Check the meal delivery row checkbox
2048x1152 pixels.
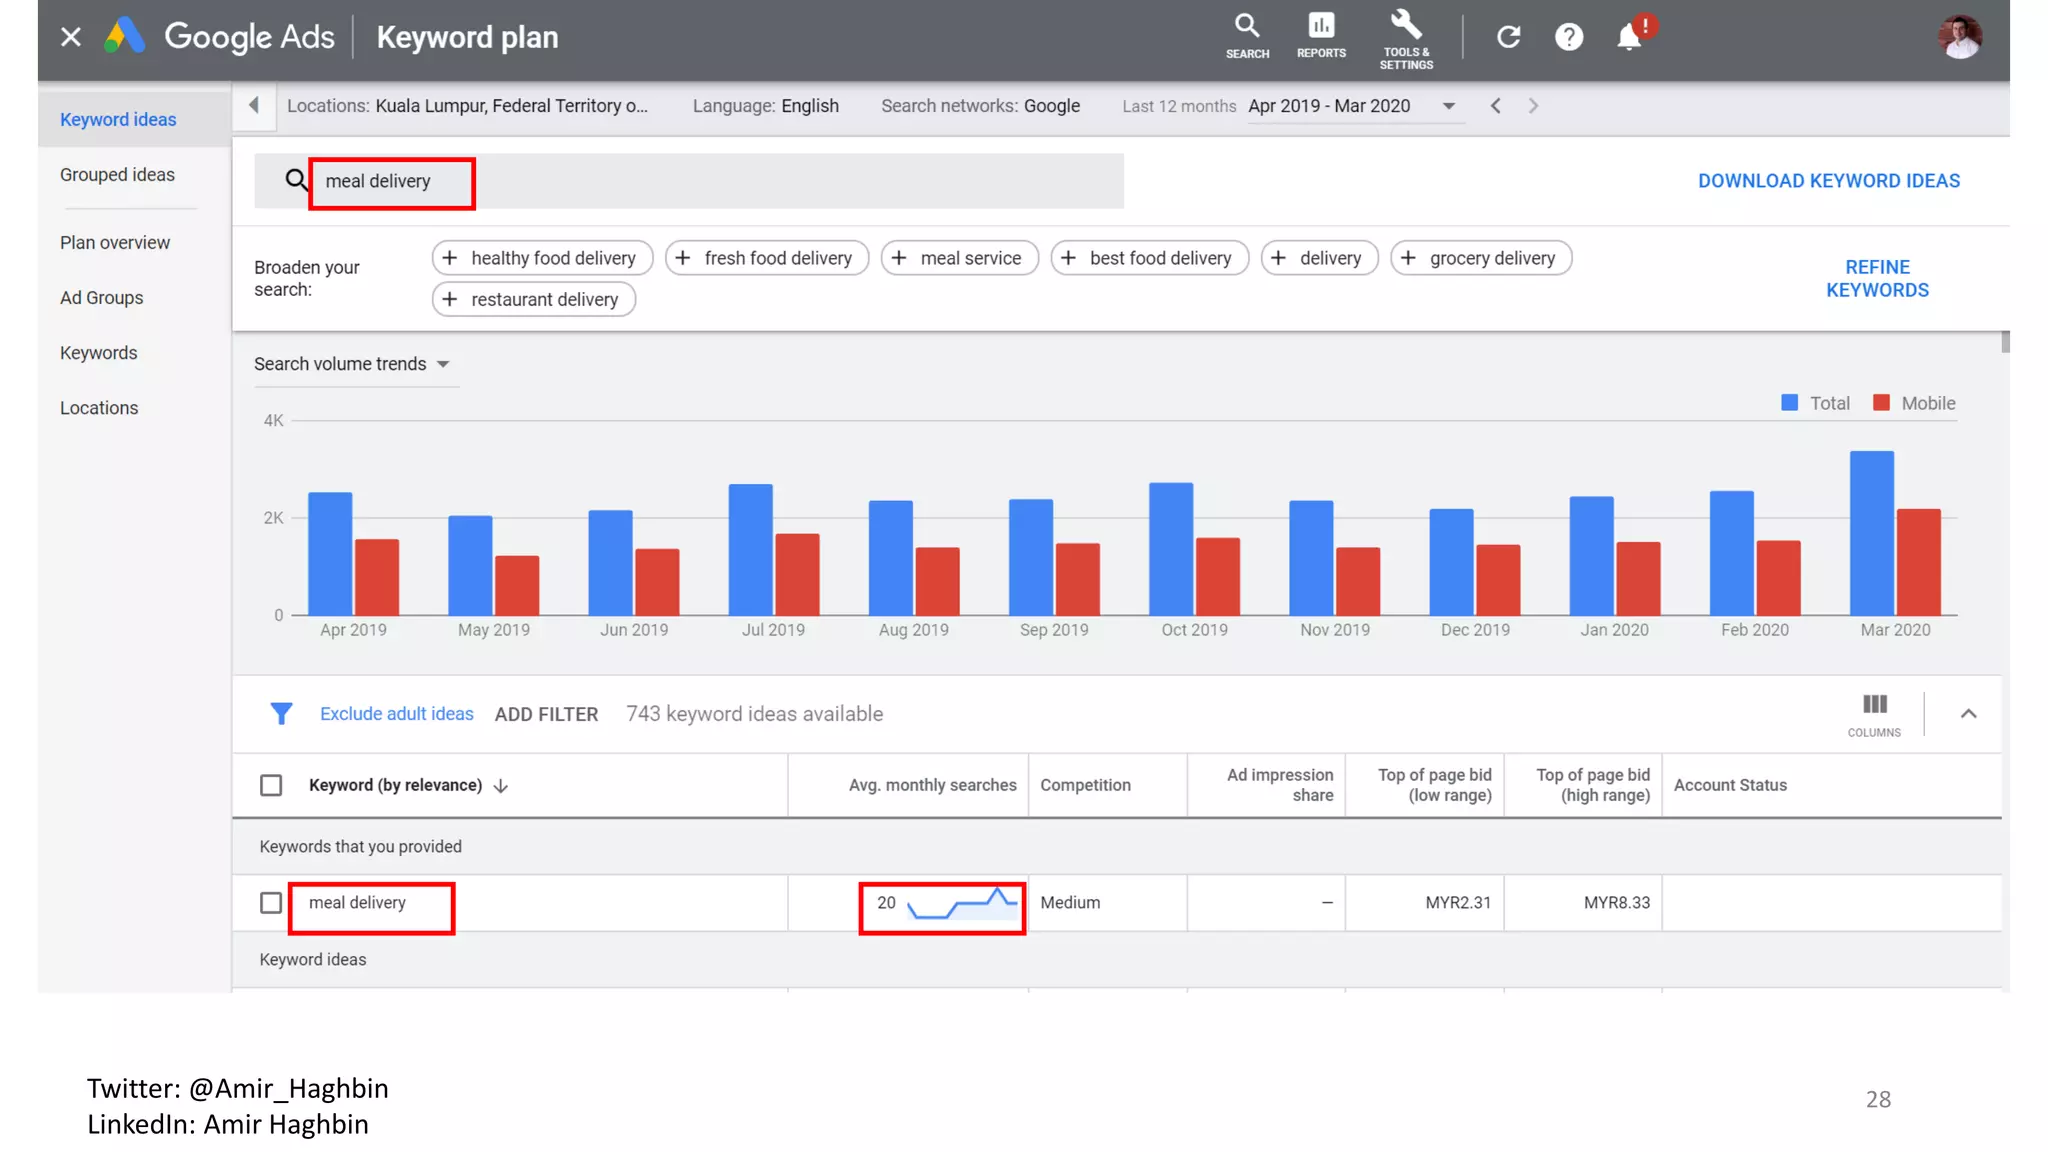click(271, 903)
